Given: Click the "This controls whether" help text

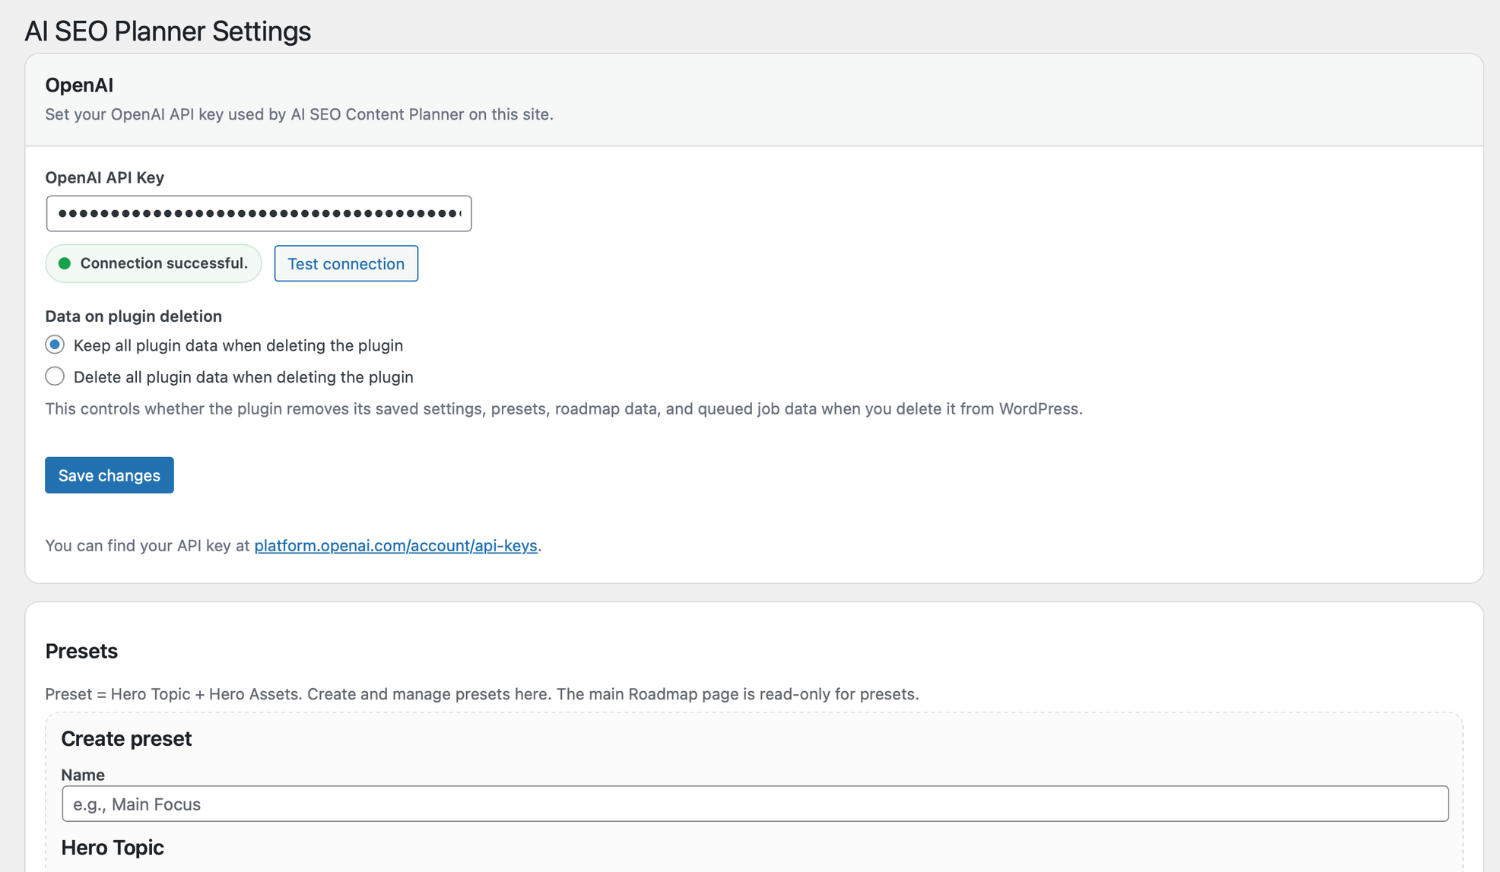Looking at the screenshot, I should (x=563, y=409).
